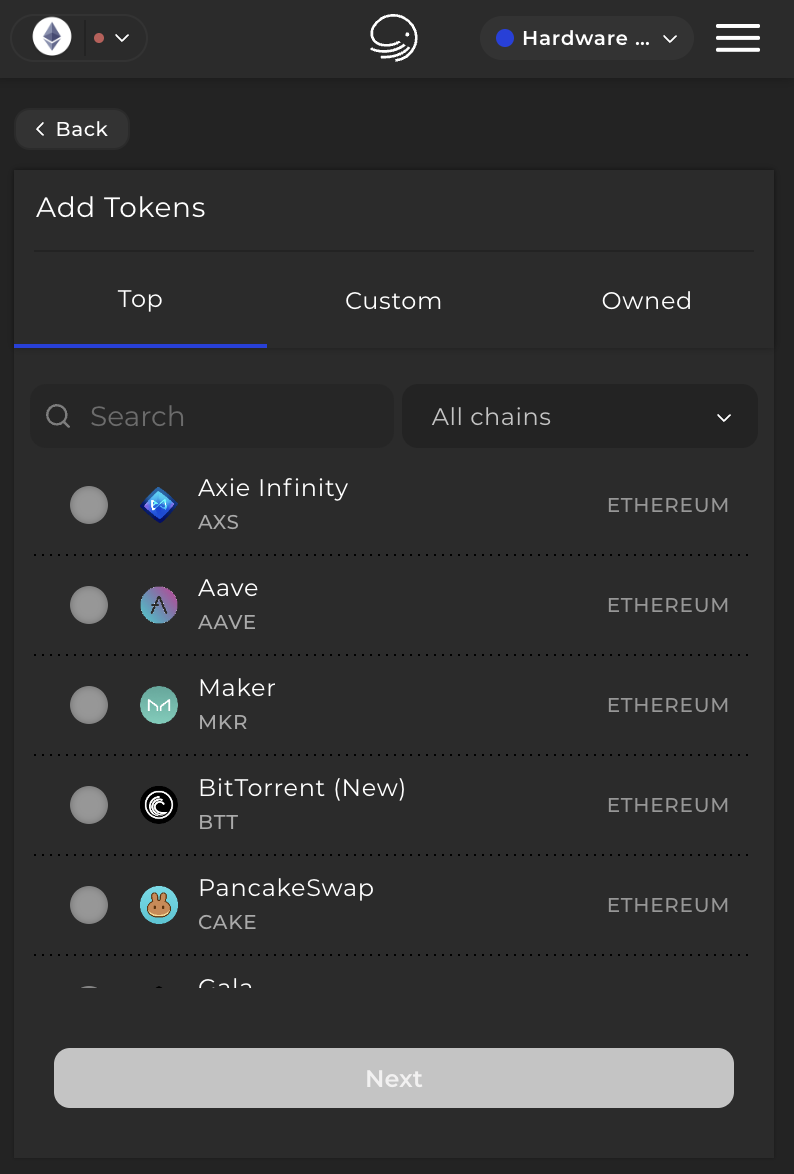Click the PancakeSwap bunny icon
The width and height of the screenshot is (794, 1174).
159,904
